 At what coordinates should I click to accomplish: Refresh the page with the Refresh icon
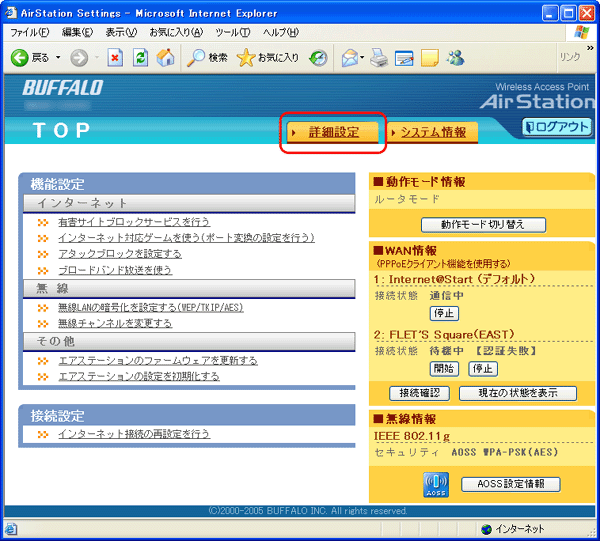[x=140, y=58]
